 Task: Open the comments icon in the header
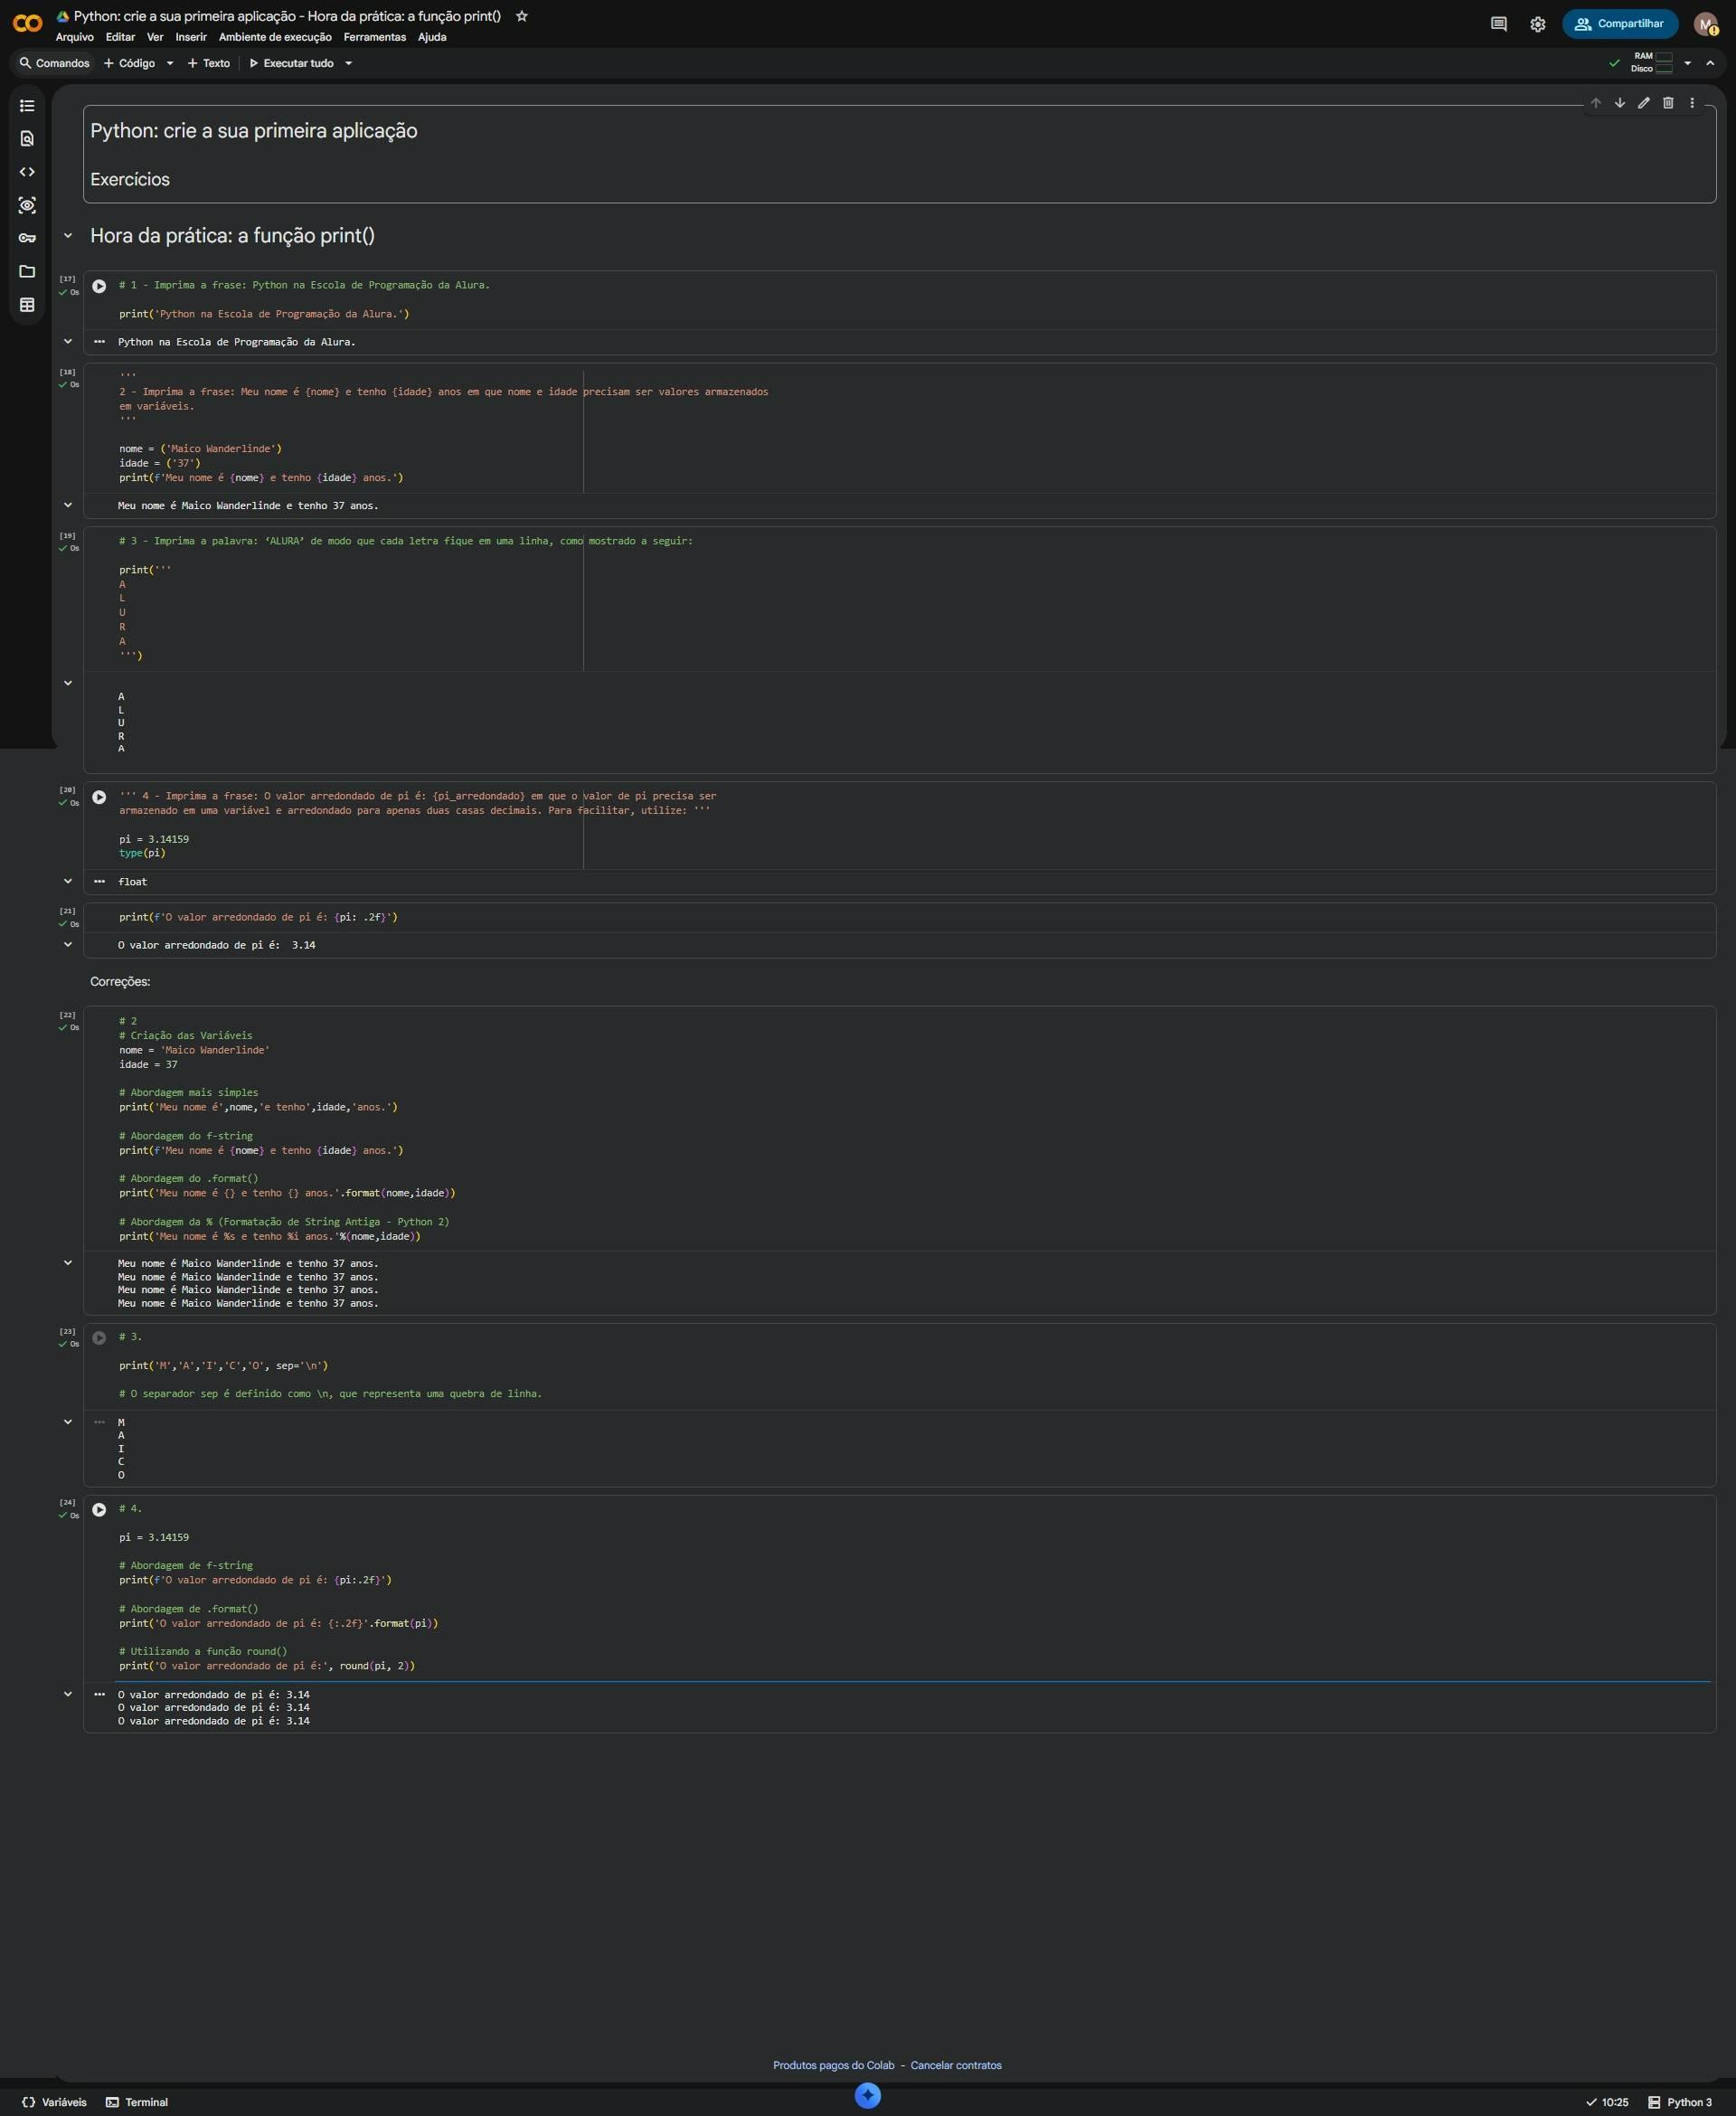coord(1498,24)
